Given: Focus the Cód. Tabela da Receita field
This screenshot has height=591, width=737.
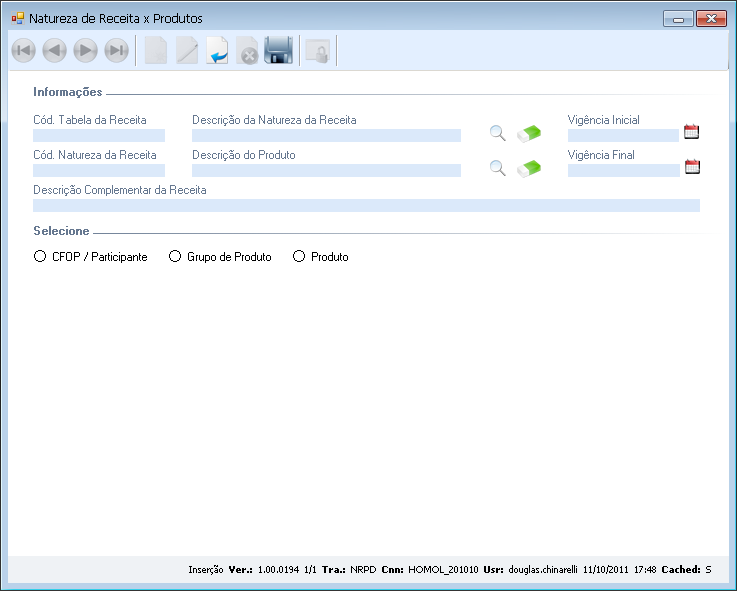Looking at the screenshot, I should (x=99, y=135).
